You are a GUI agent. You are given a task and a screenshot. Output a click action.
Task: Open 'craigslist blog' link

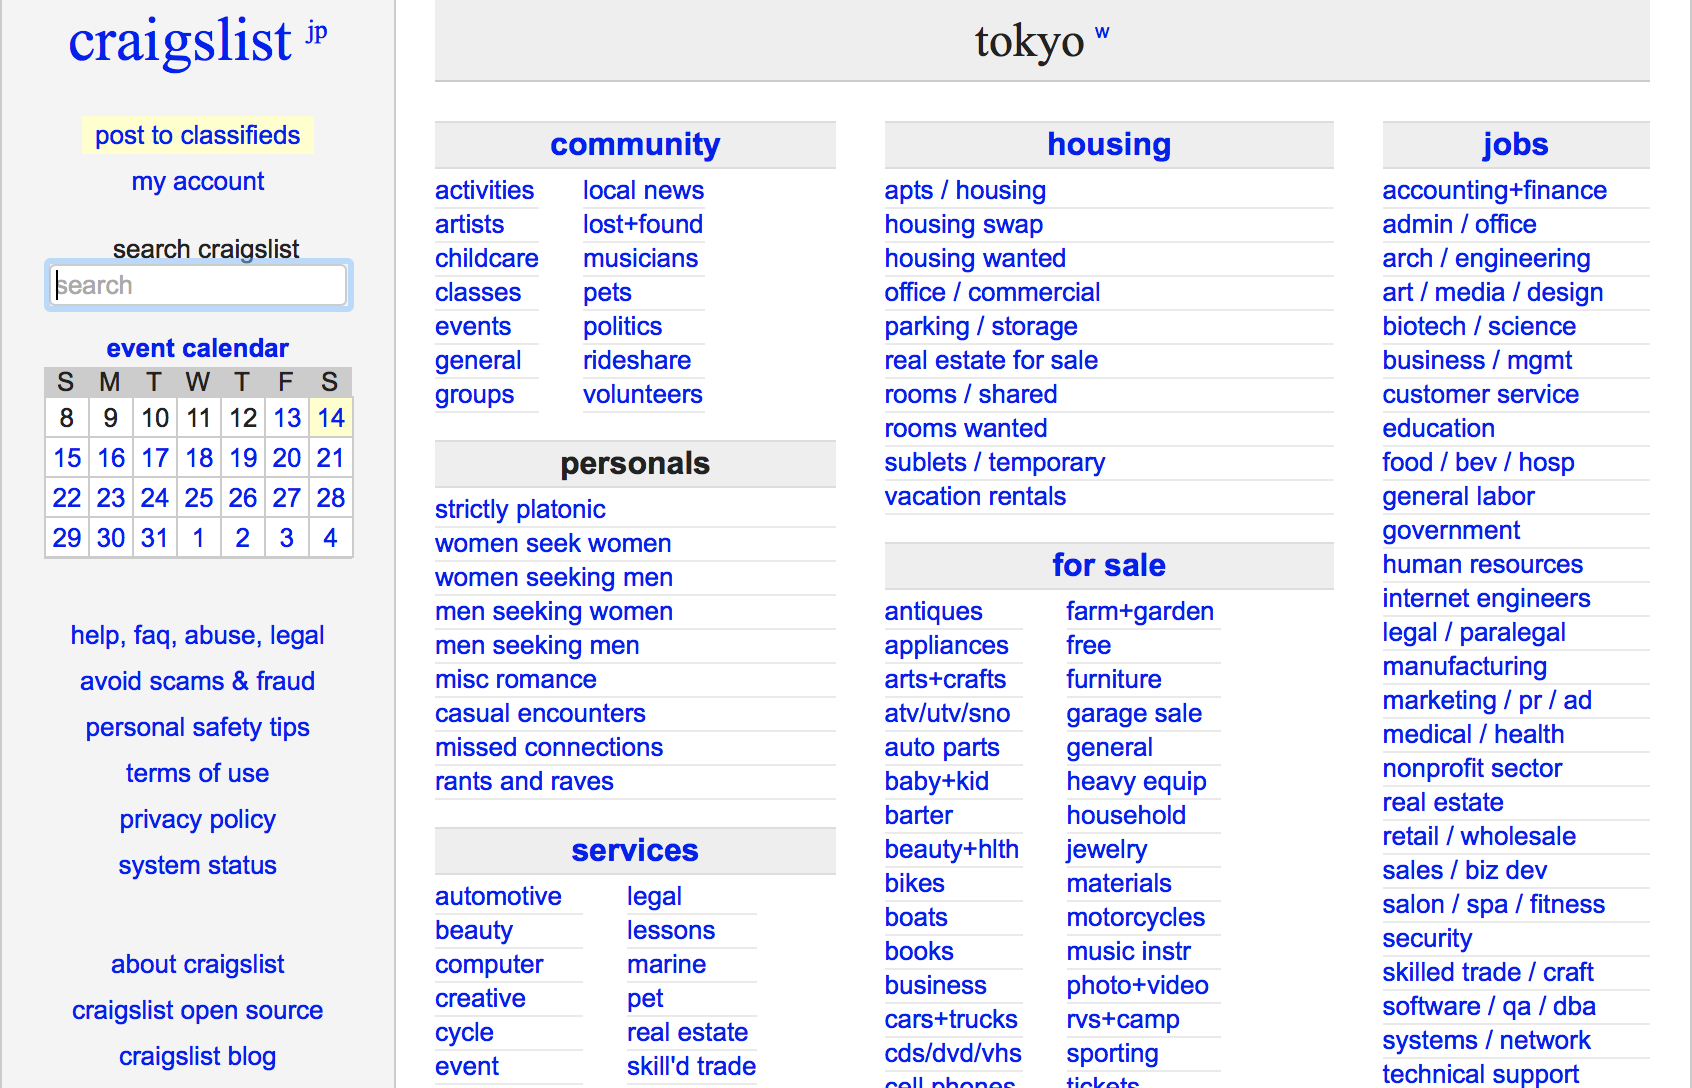198,1056
